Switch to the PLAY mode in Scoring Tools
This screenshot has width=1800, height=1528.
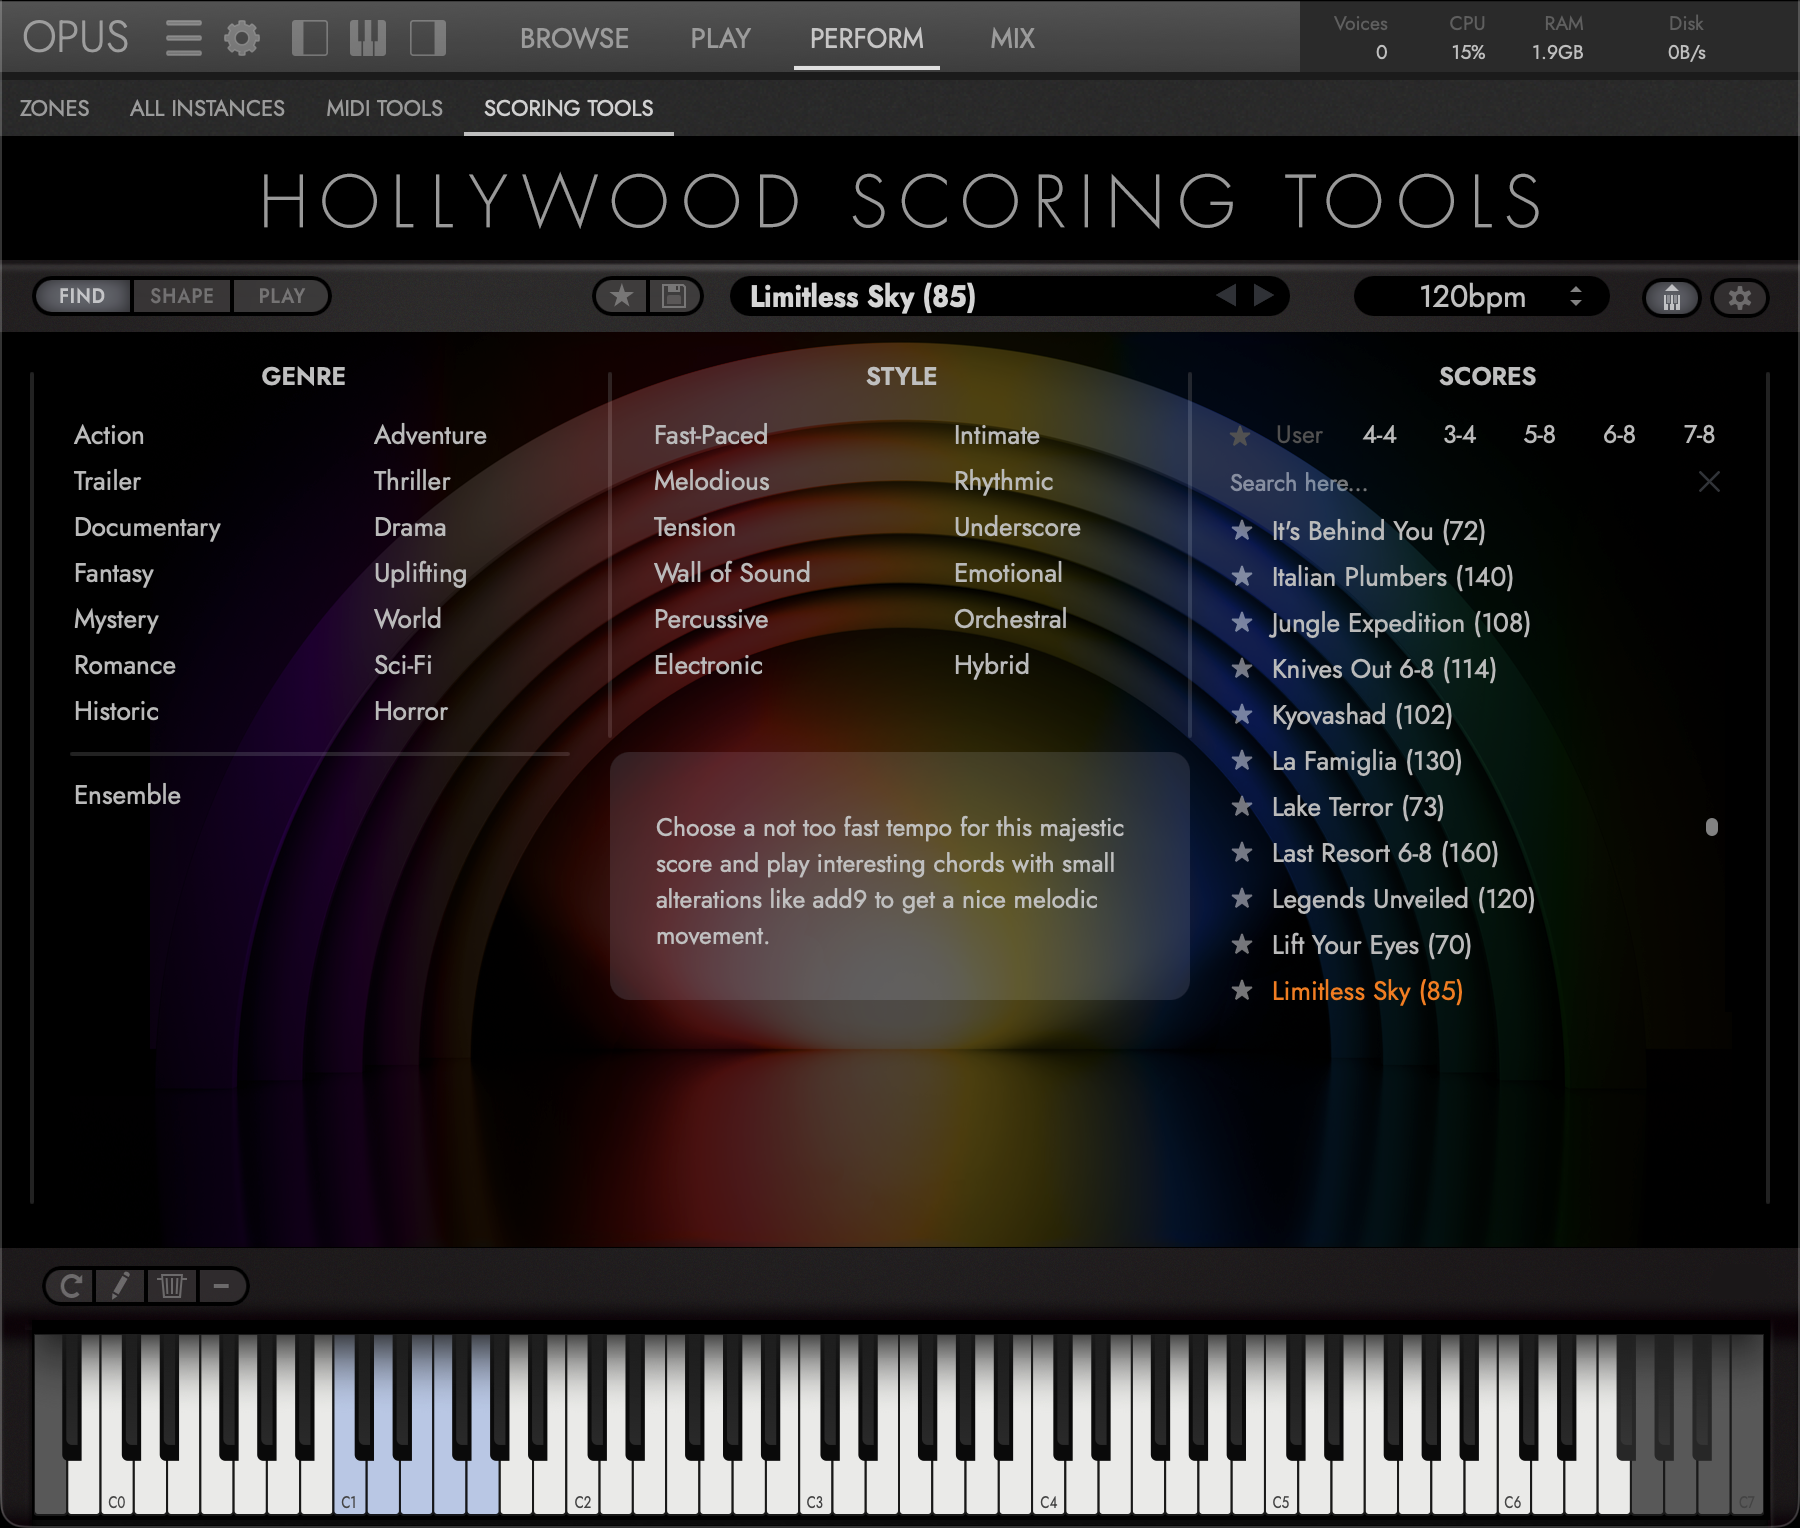(281, 296)
